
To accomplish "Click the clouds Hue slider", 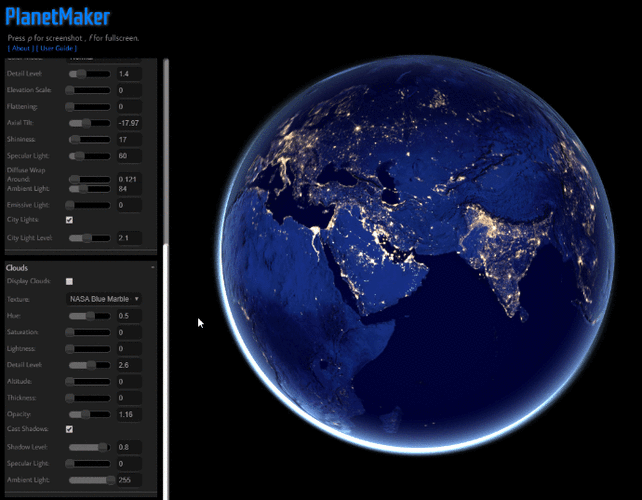I will pyautogui.click(x=89, y=316).
